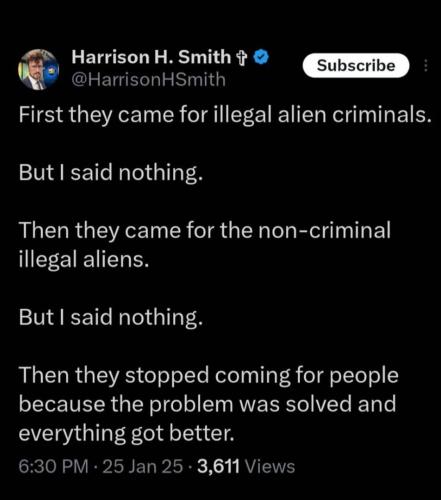The height and width of the screenshot is (500, 441).
Task: Click 'because the problem was solved and' line
Action: (x=207, y=404)
